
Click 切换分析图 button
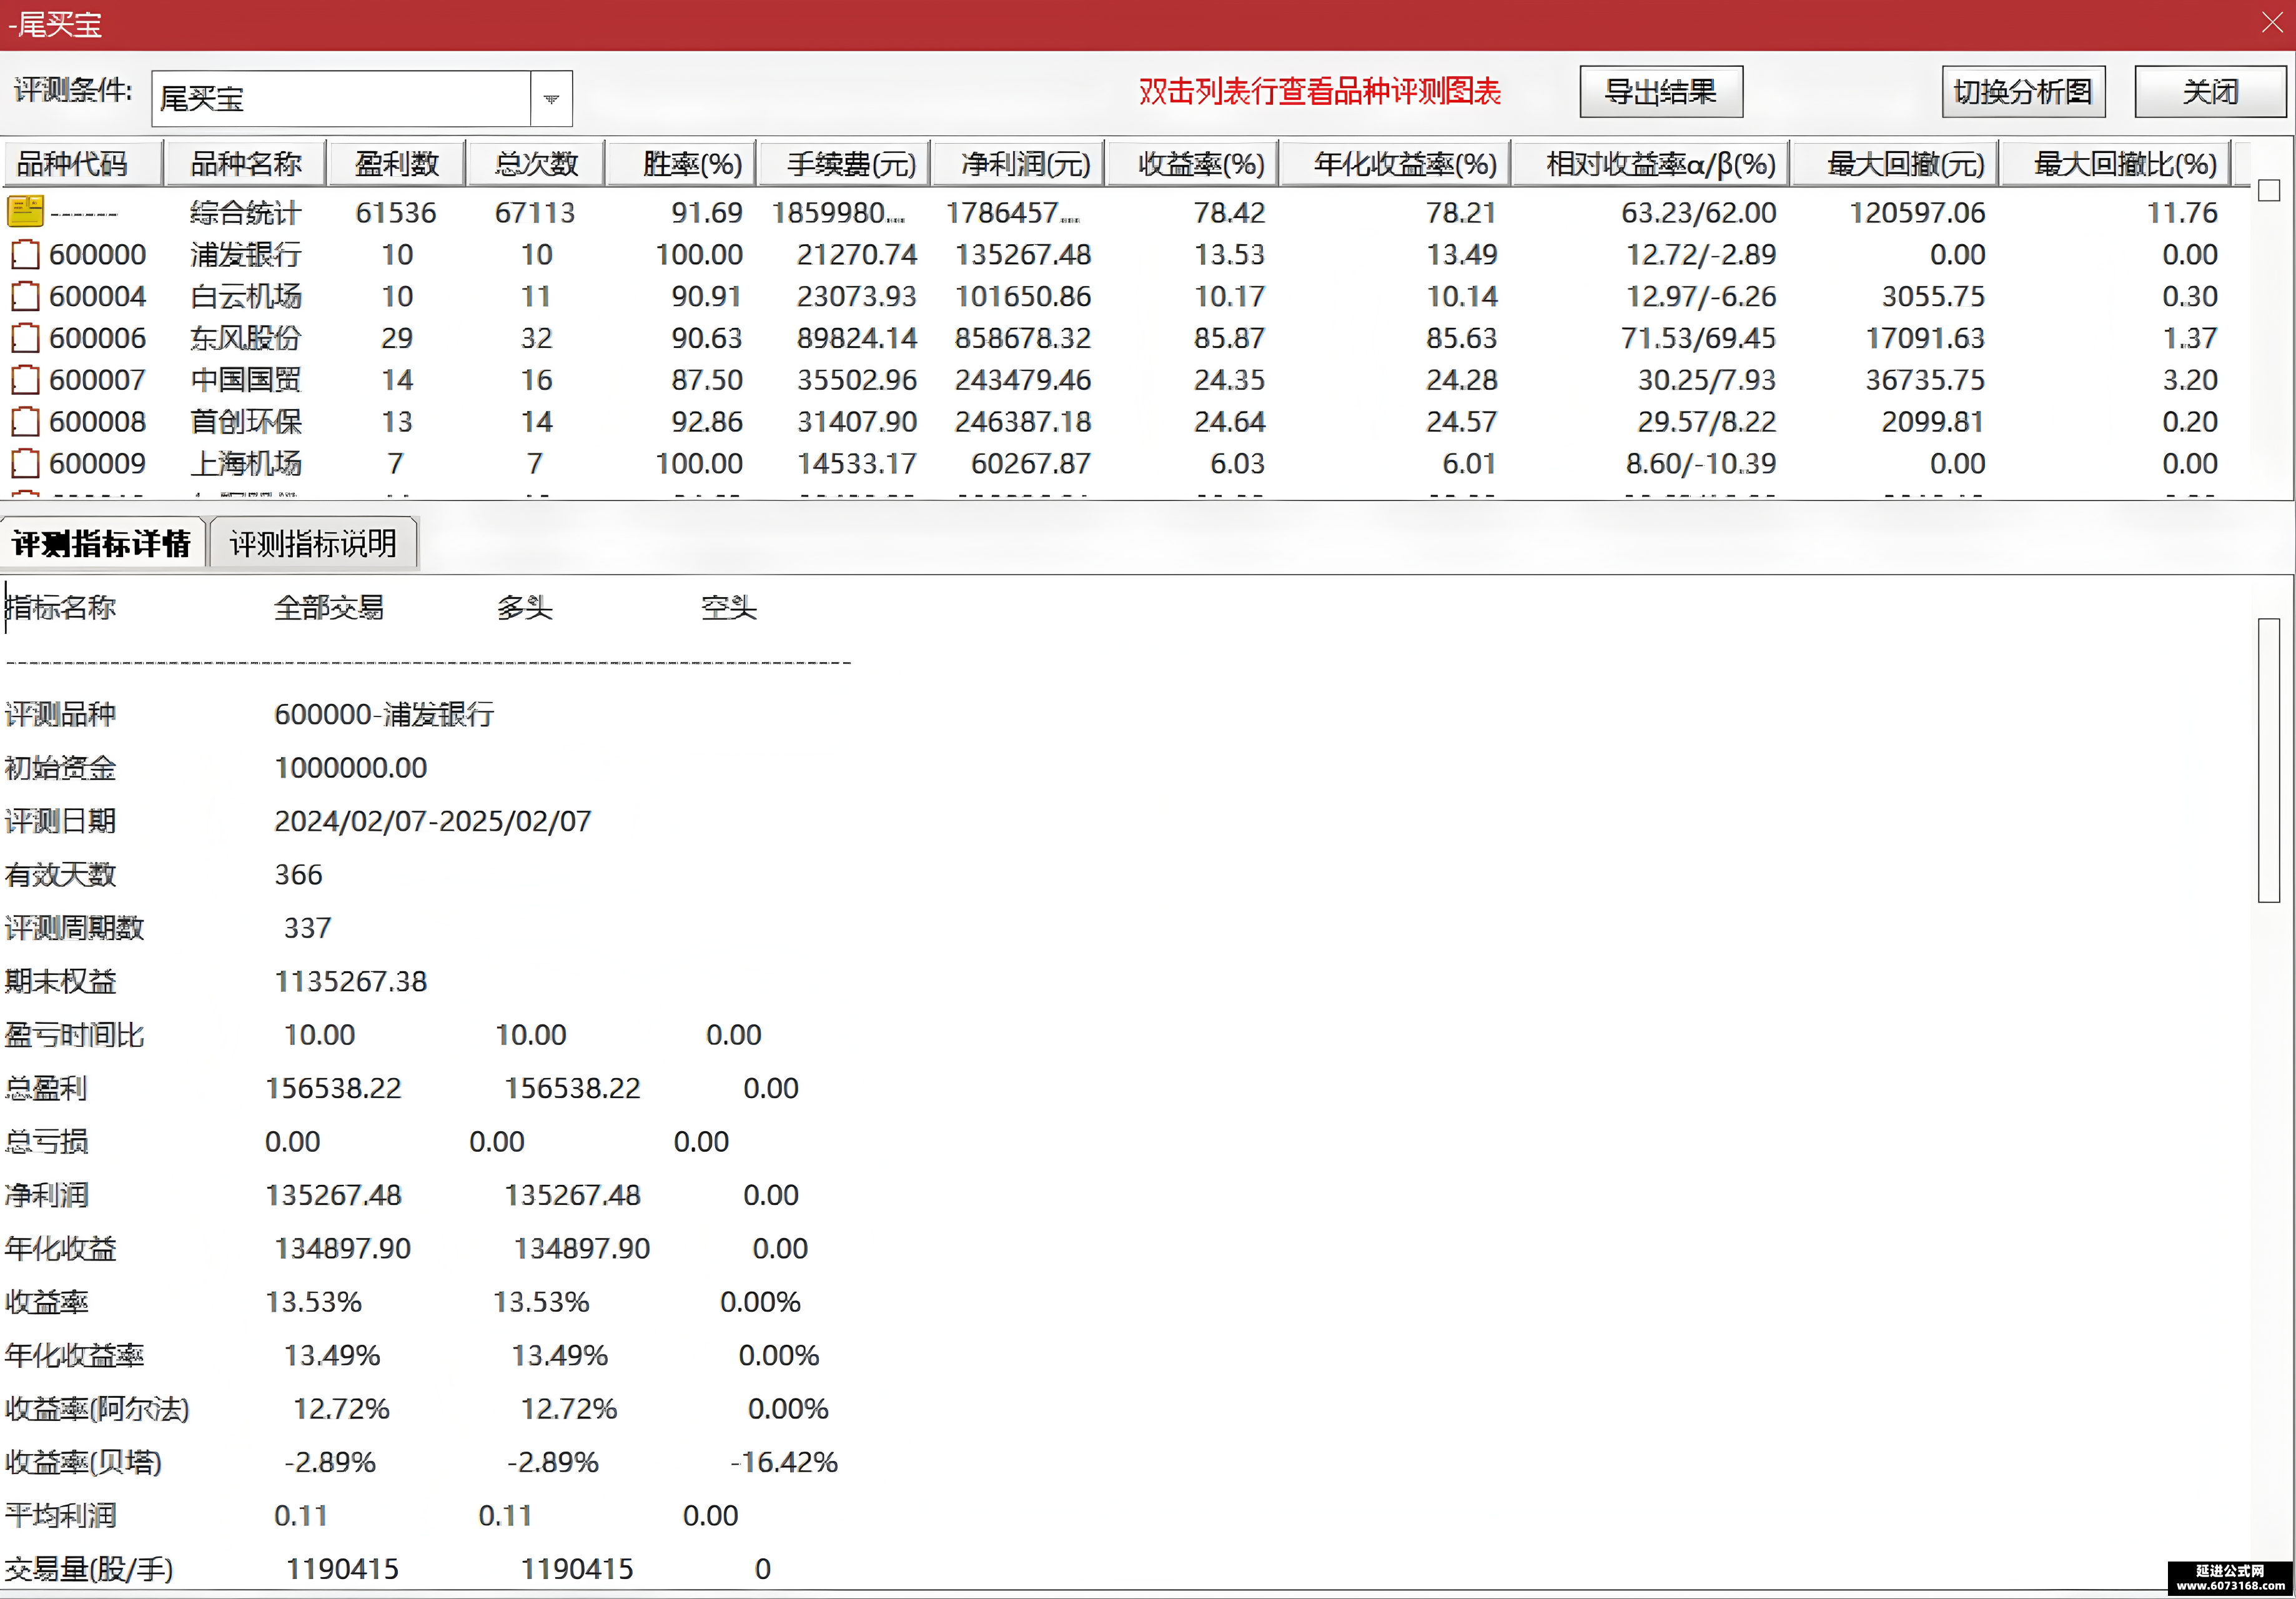[2023, 92]
